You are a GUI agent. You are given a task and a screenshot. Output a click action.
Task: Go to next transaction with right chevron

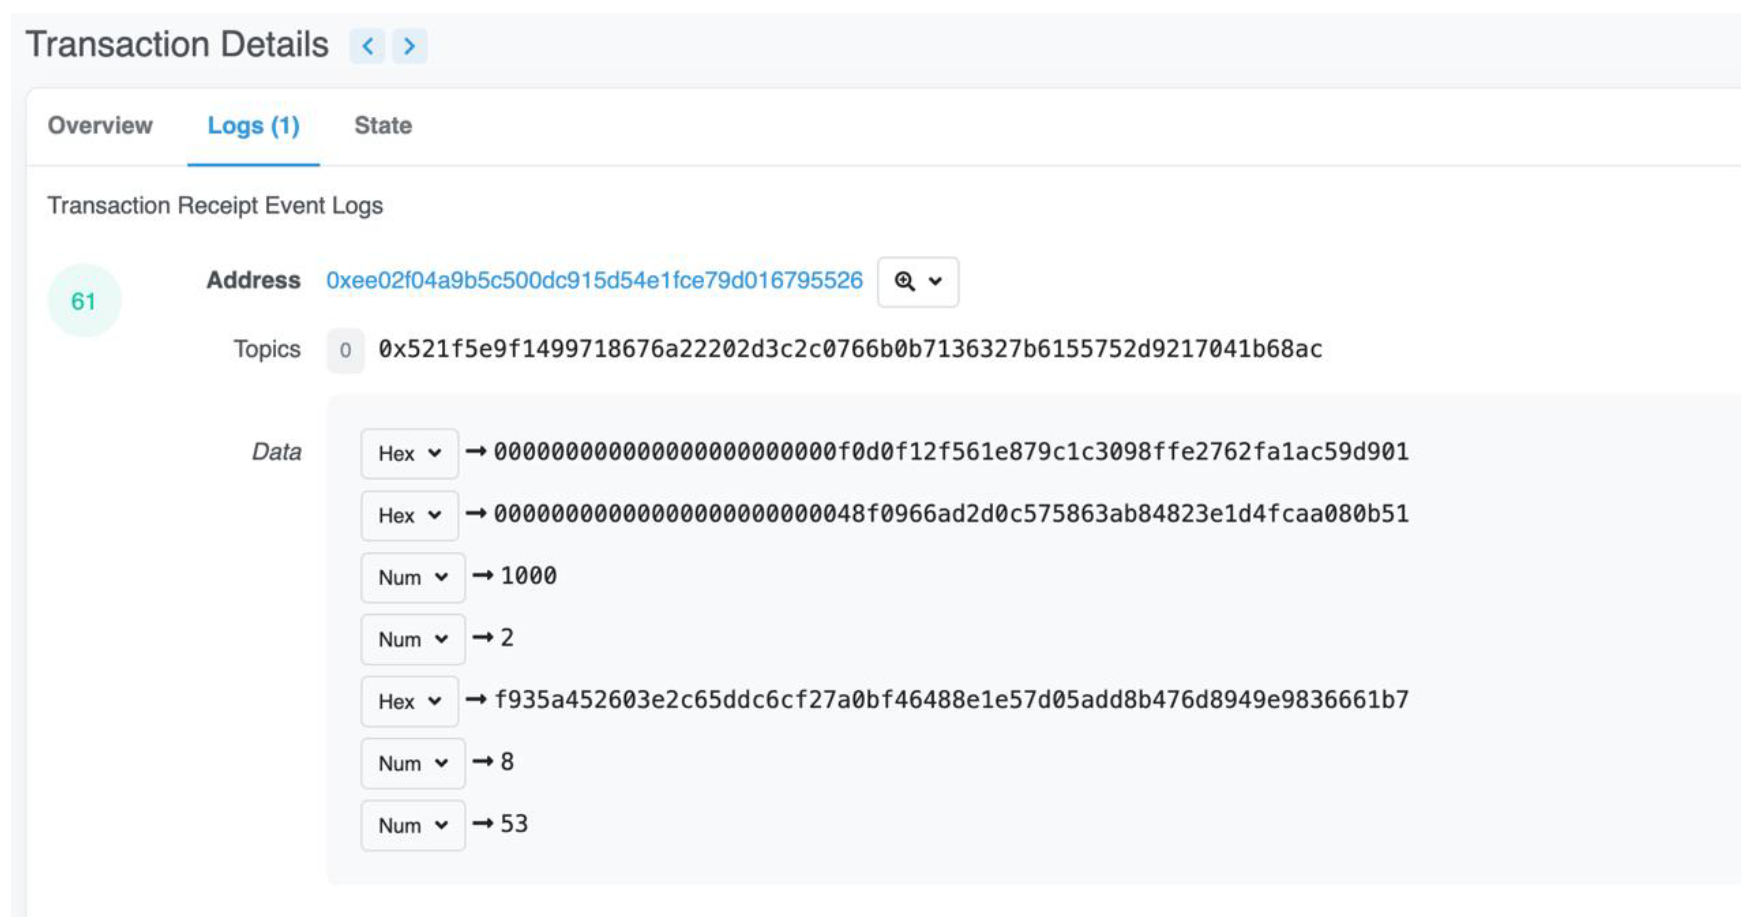409,46
